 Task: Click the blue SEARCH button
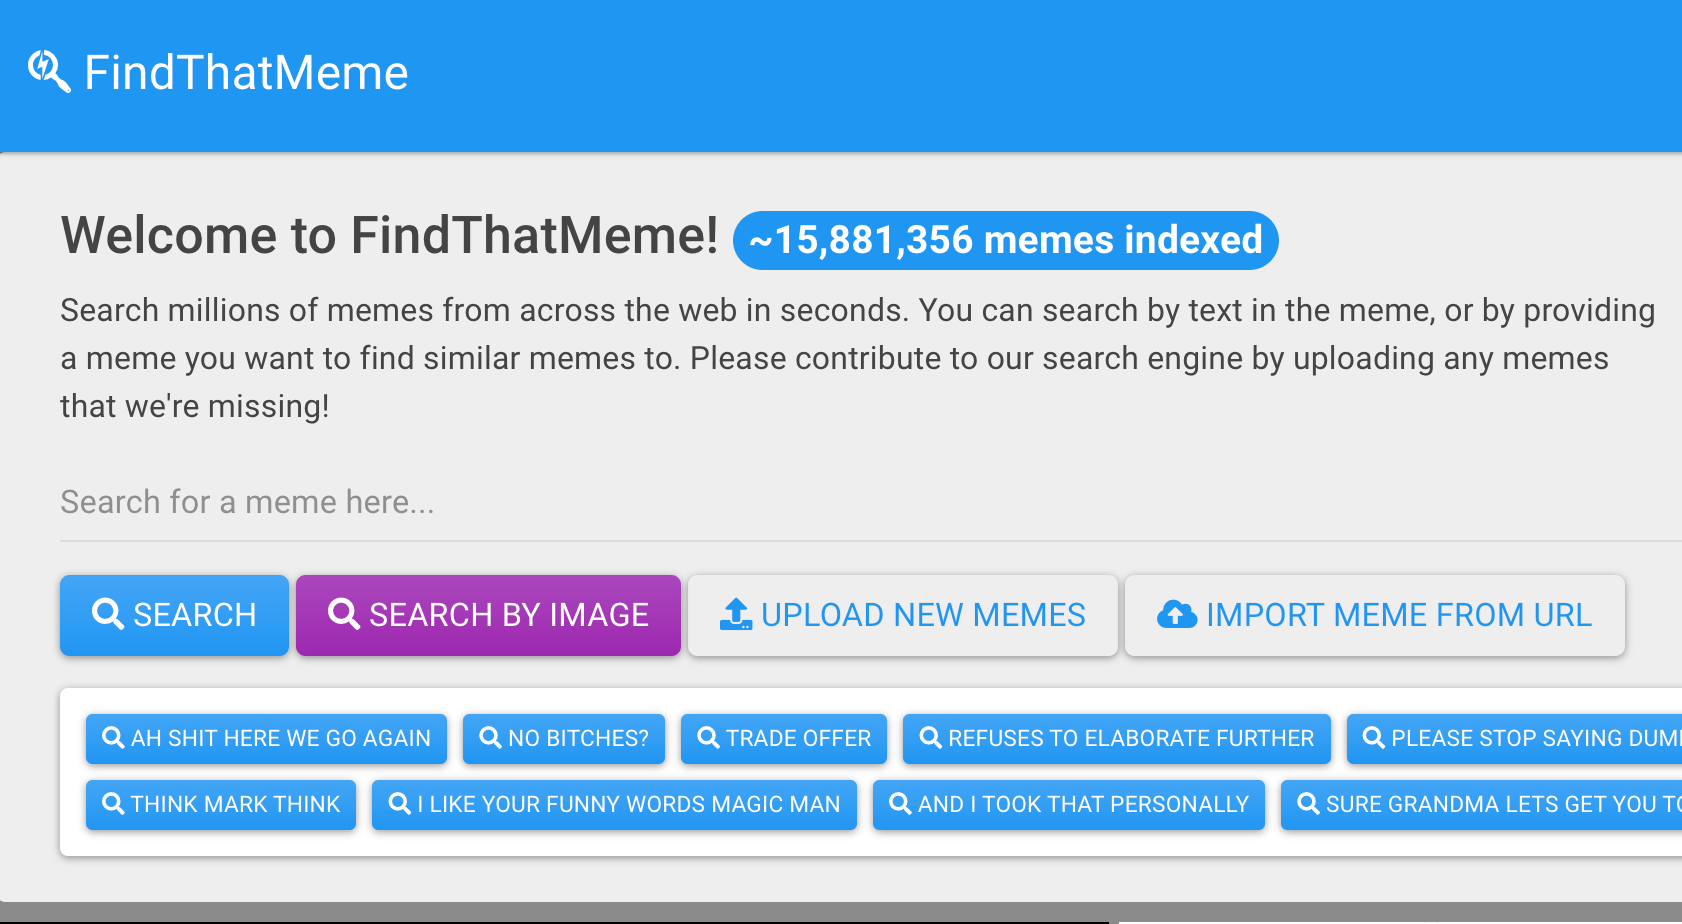coord(174,615)
